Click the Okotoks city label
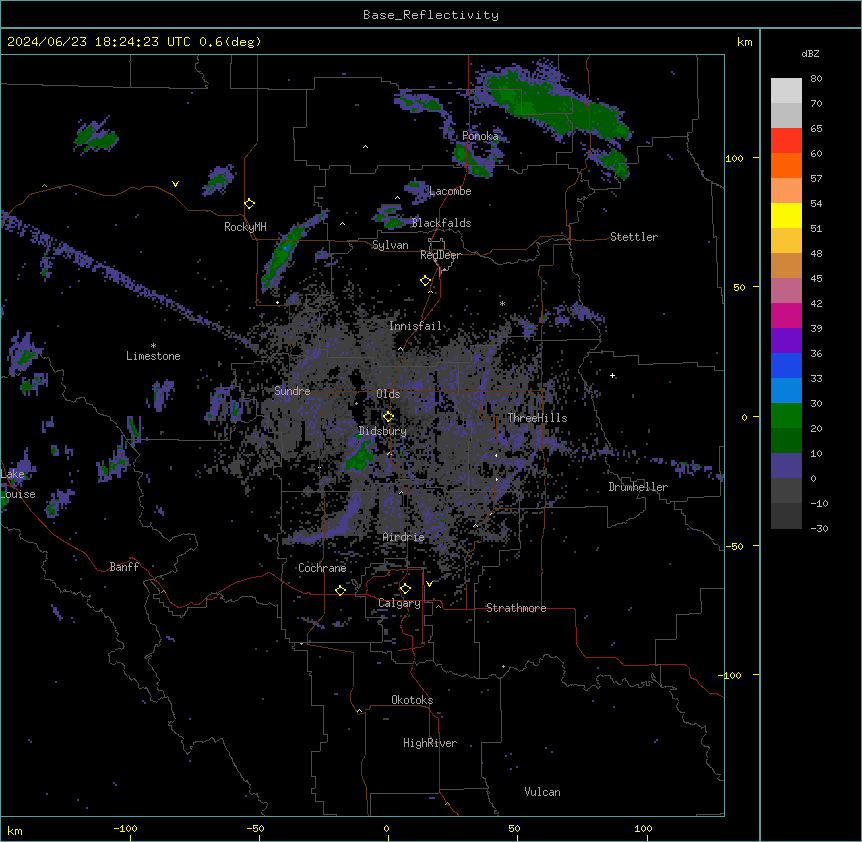The height and width of the screenshot is (842, 862). click(412, 700)
